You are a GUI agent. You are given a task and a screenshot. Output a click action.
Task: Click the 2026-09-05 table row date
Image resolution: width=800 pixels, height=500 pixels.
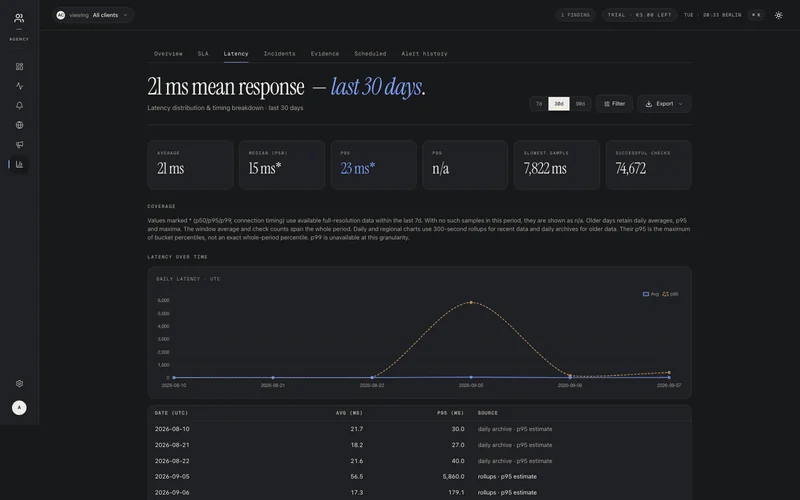tap(172, 477)
